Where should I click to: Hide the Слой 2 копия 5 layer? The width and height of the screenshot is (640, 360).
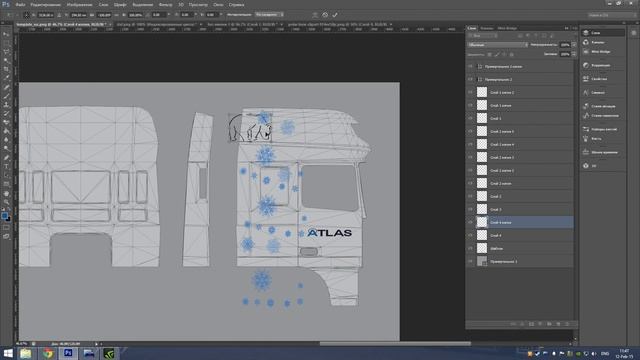point(470,131)
